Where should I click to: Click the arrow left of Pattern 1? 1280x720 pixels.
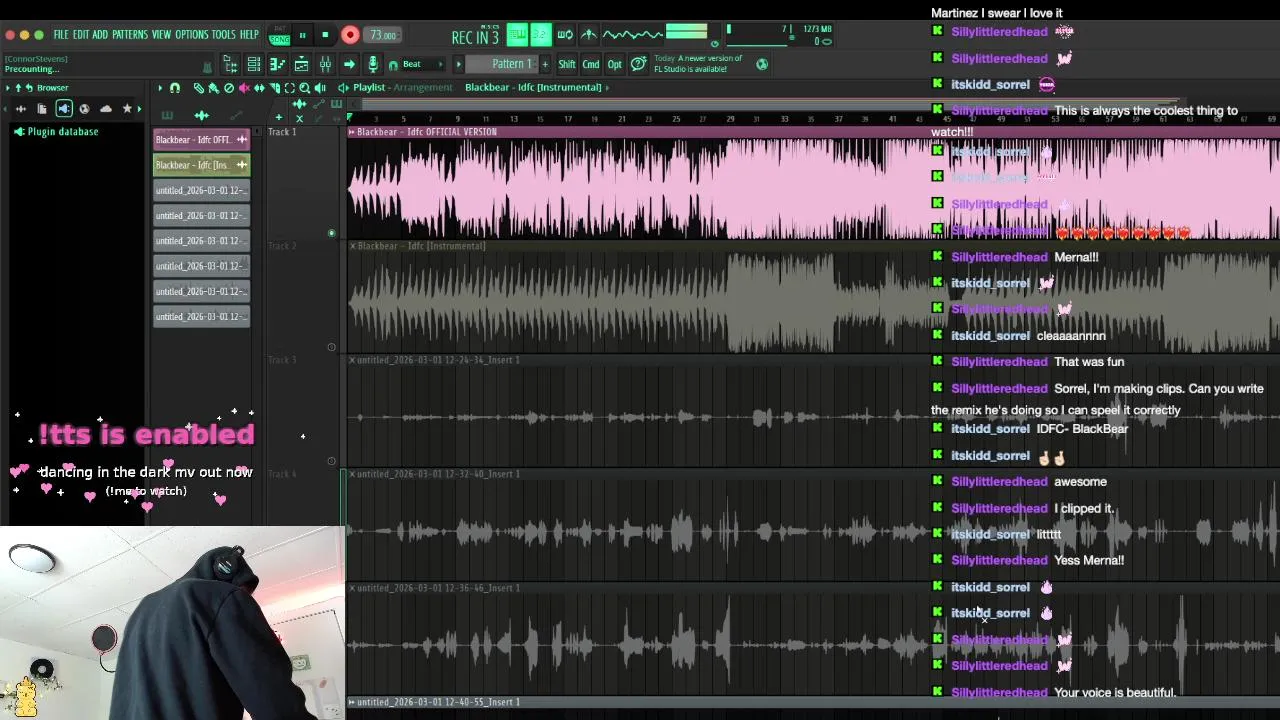coord(459,64)
